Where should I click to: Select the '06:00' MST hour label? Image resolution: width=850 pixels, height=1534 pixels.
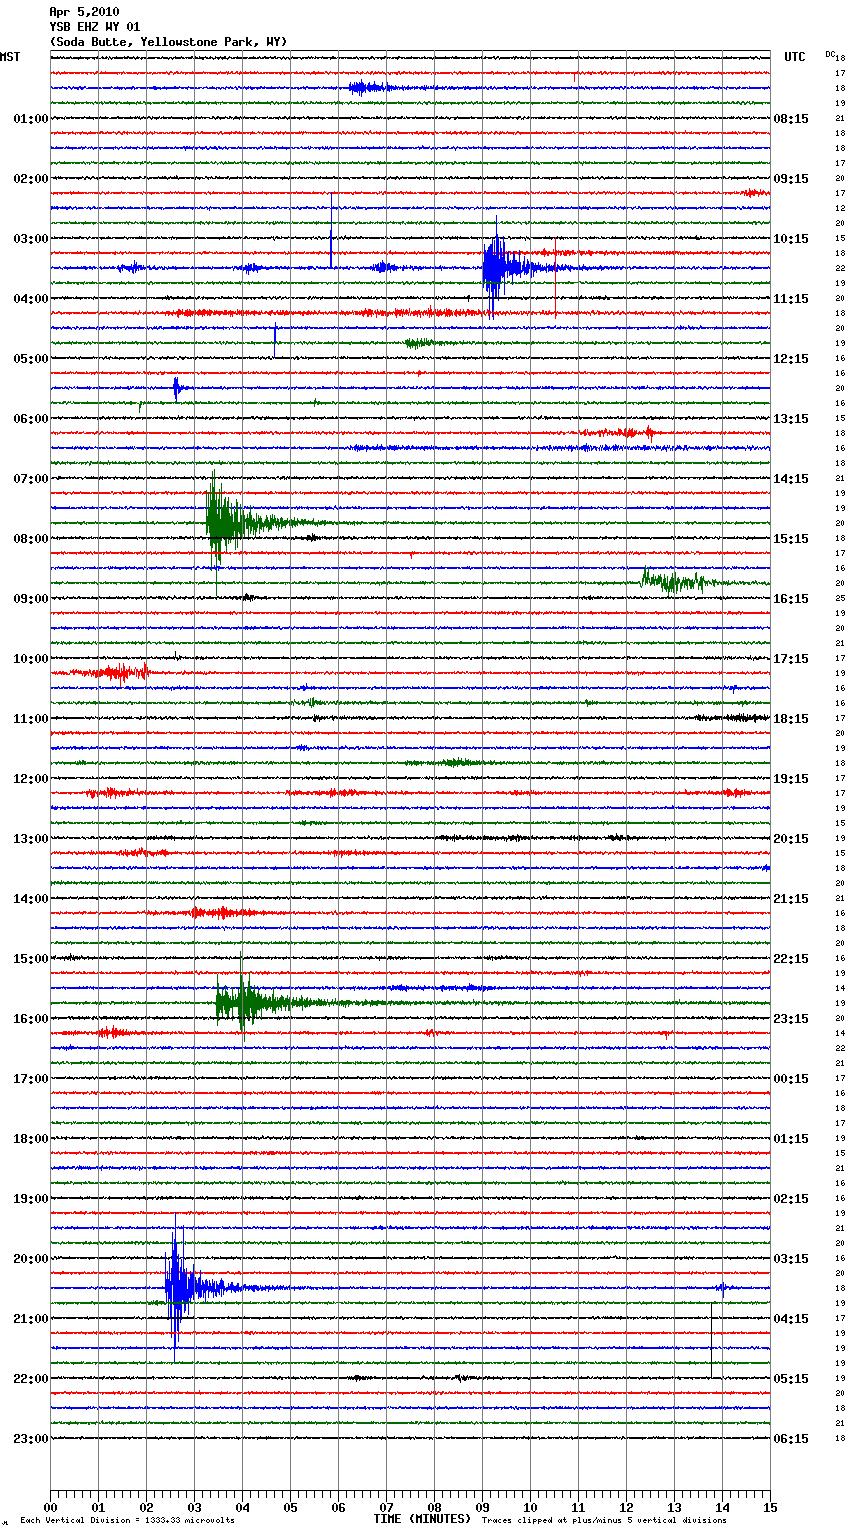[x=30, y=419]
